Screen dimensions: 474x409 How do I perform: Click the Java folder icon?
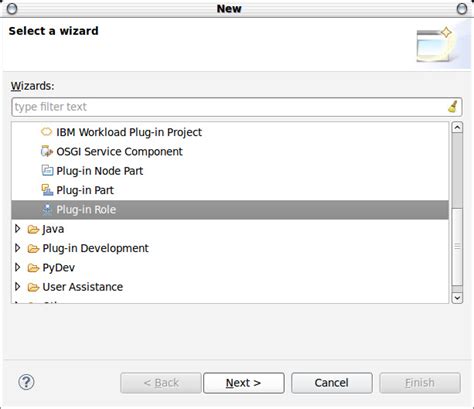coord(33,229)
